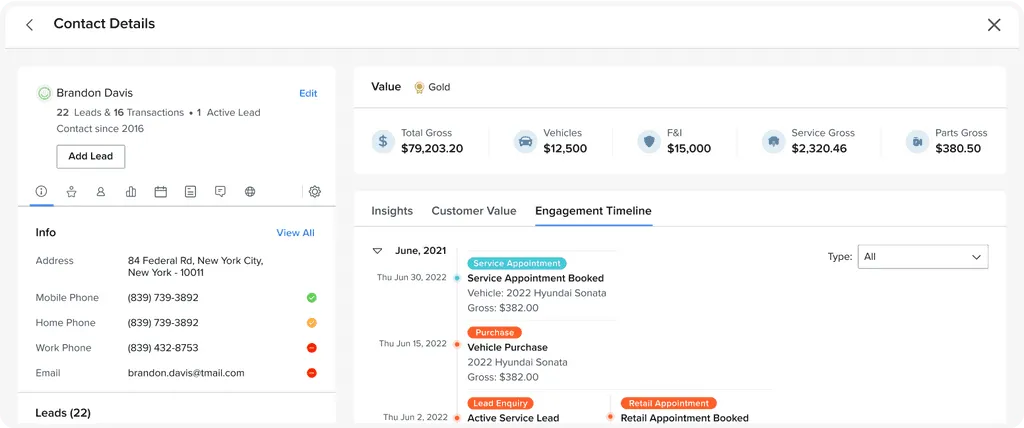The height and width of the screenshot is (428, 1024).
Task: Open contact settings gear icon
Action: (x=314, y=191)
